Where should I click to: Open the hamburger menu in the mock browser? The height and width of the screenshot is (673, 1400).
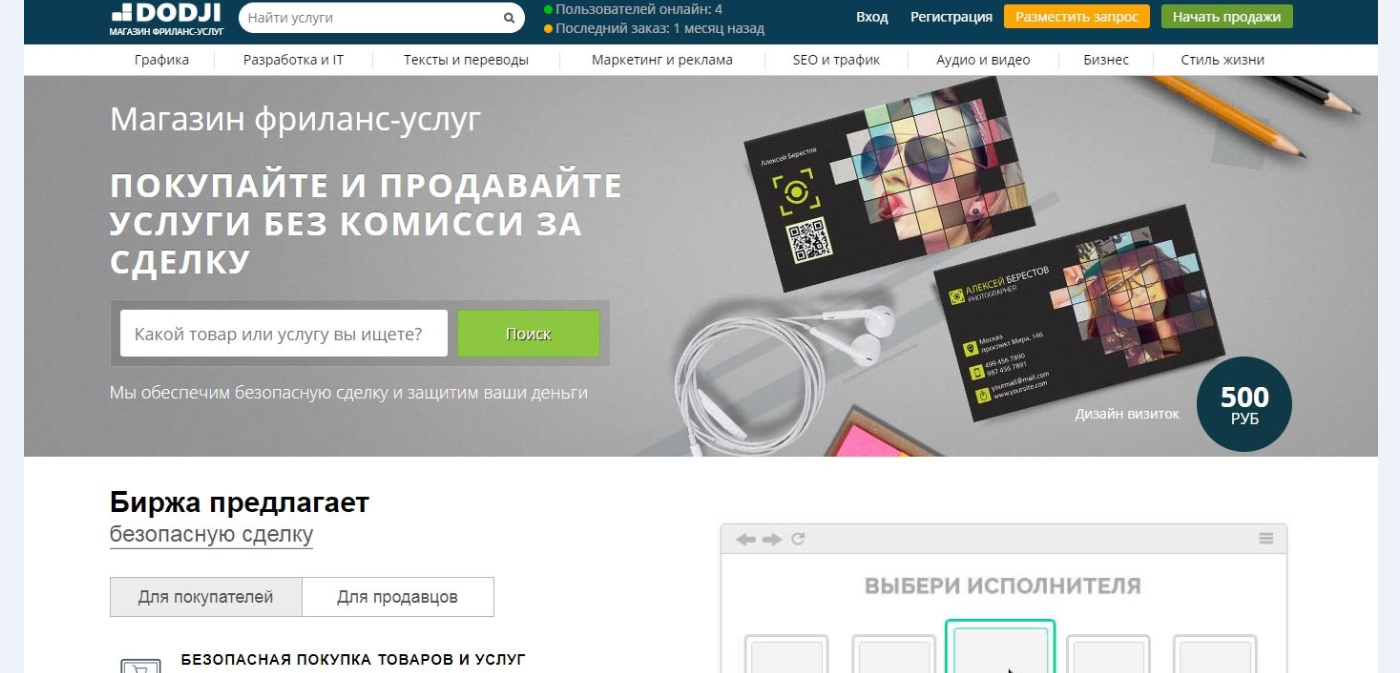coord(1266,539)
